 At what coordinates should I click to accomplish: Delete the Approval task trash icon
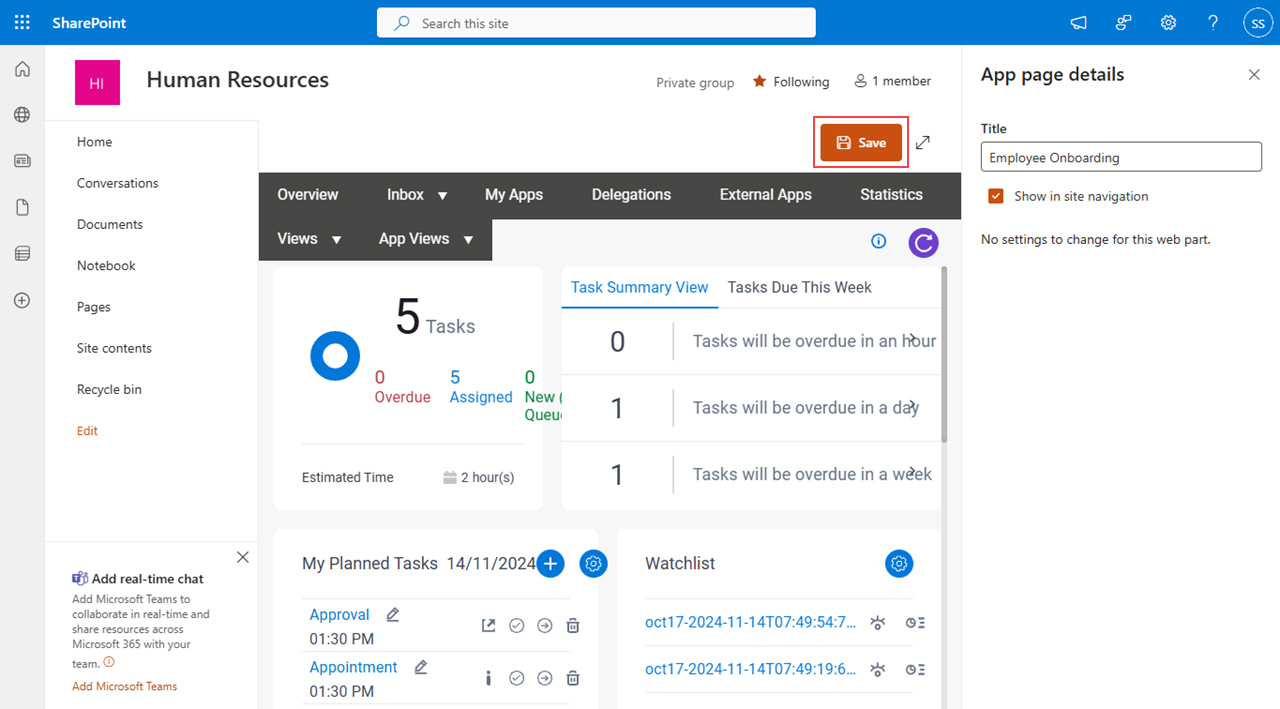coord(573,626)
